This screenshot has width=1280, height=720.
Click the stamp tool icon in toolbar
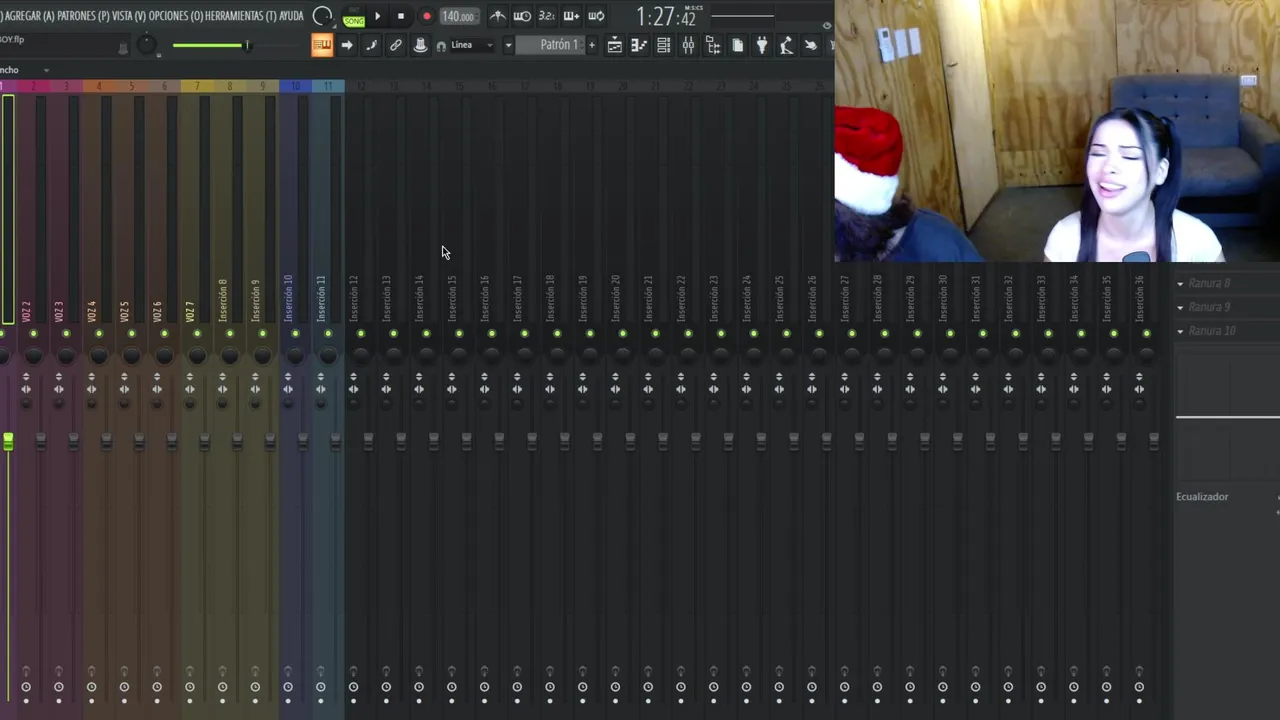click(420, 45)
